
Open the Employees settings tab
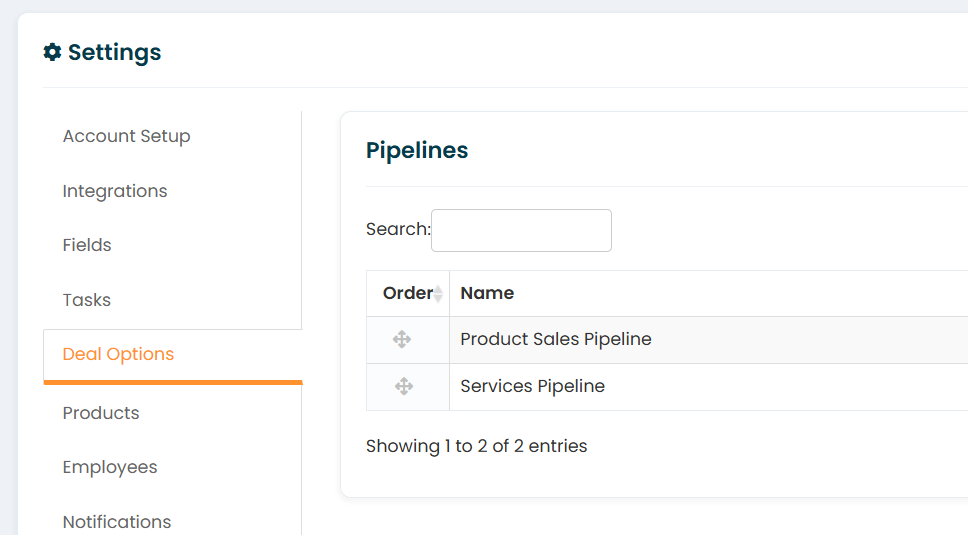(x=110, y=467)
